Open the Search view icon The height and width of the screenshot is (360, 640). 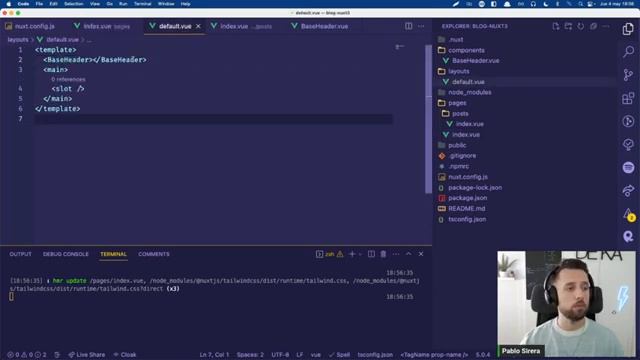628,51
